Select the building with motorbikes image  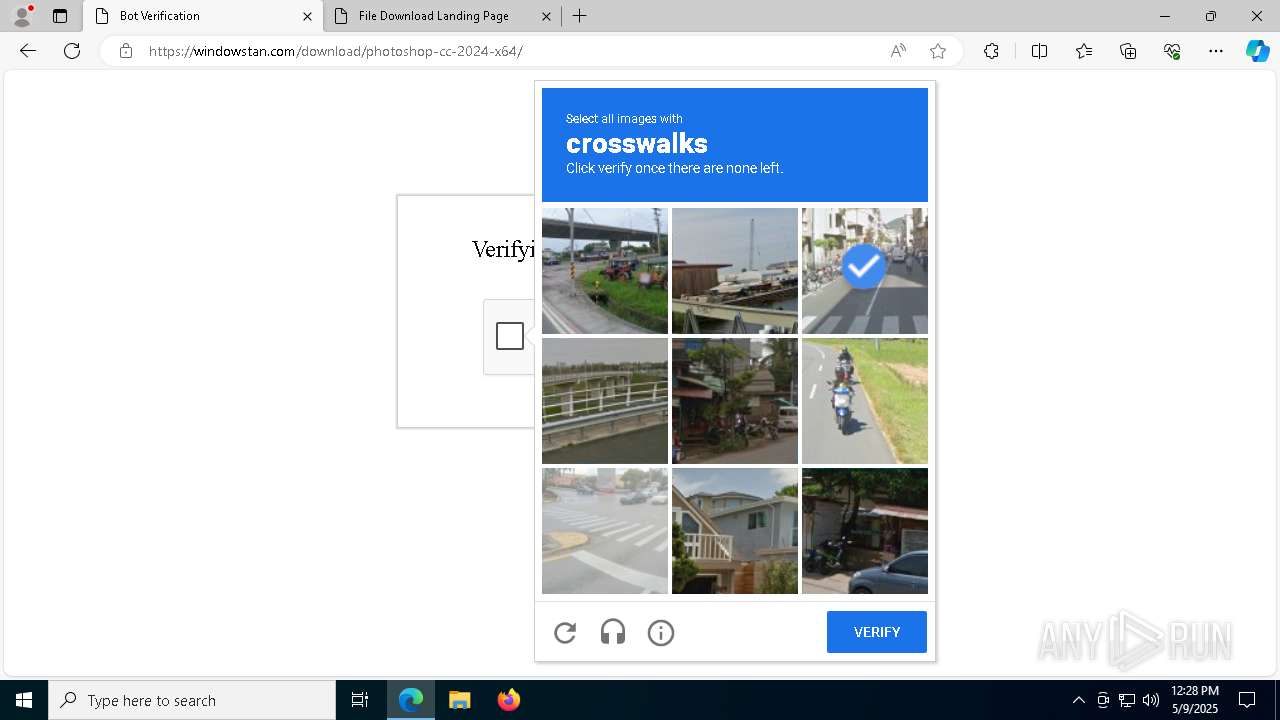[735, 401]
